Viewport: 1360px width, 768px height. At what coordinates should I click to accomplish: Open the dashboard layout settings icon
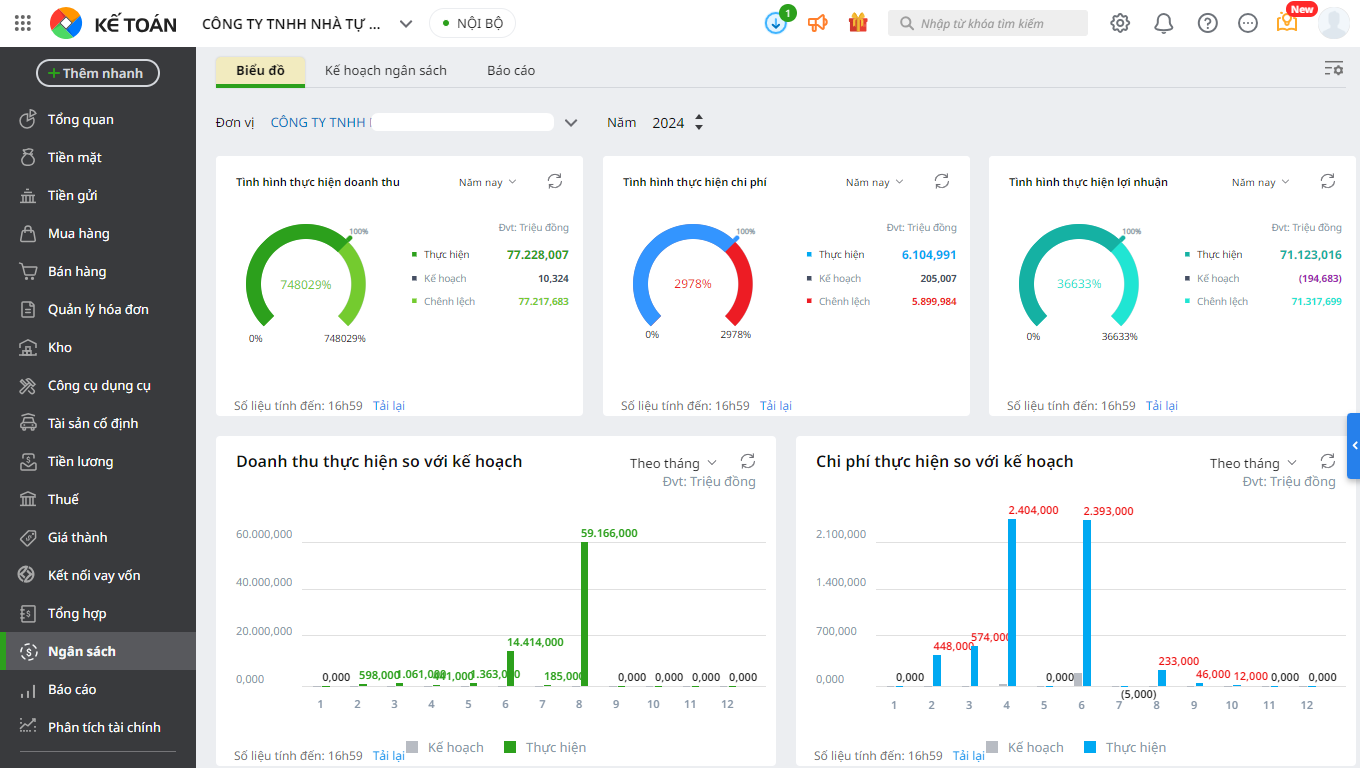tap(1334, 69)
